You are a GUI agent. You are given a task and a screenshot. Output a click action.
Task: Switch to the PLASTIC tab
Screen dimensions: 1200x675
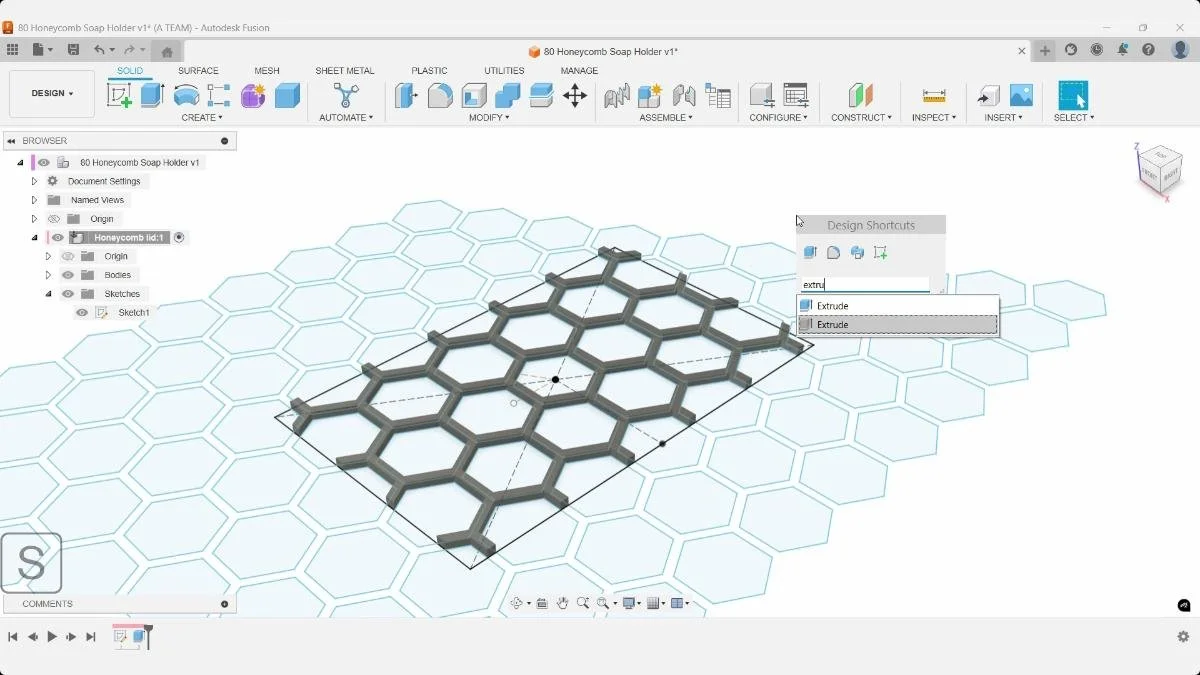(429, 71)
